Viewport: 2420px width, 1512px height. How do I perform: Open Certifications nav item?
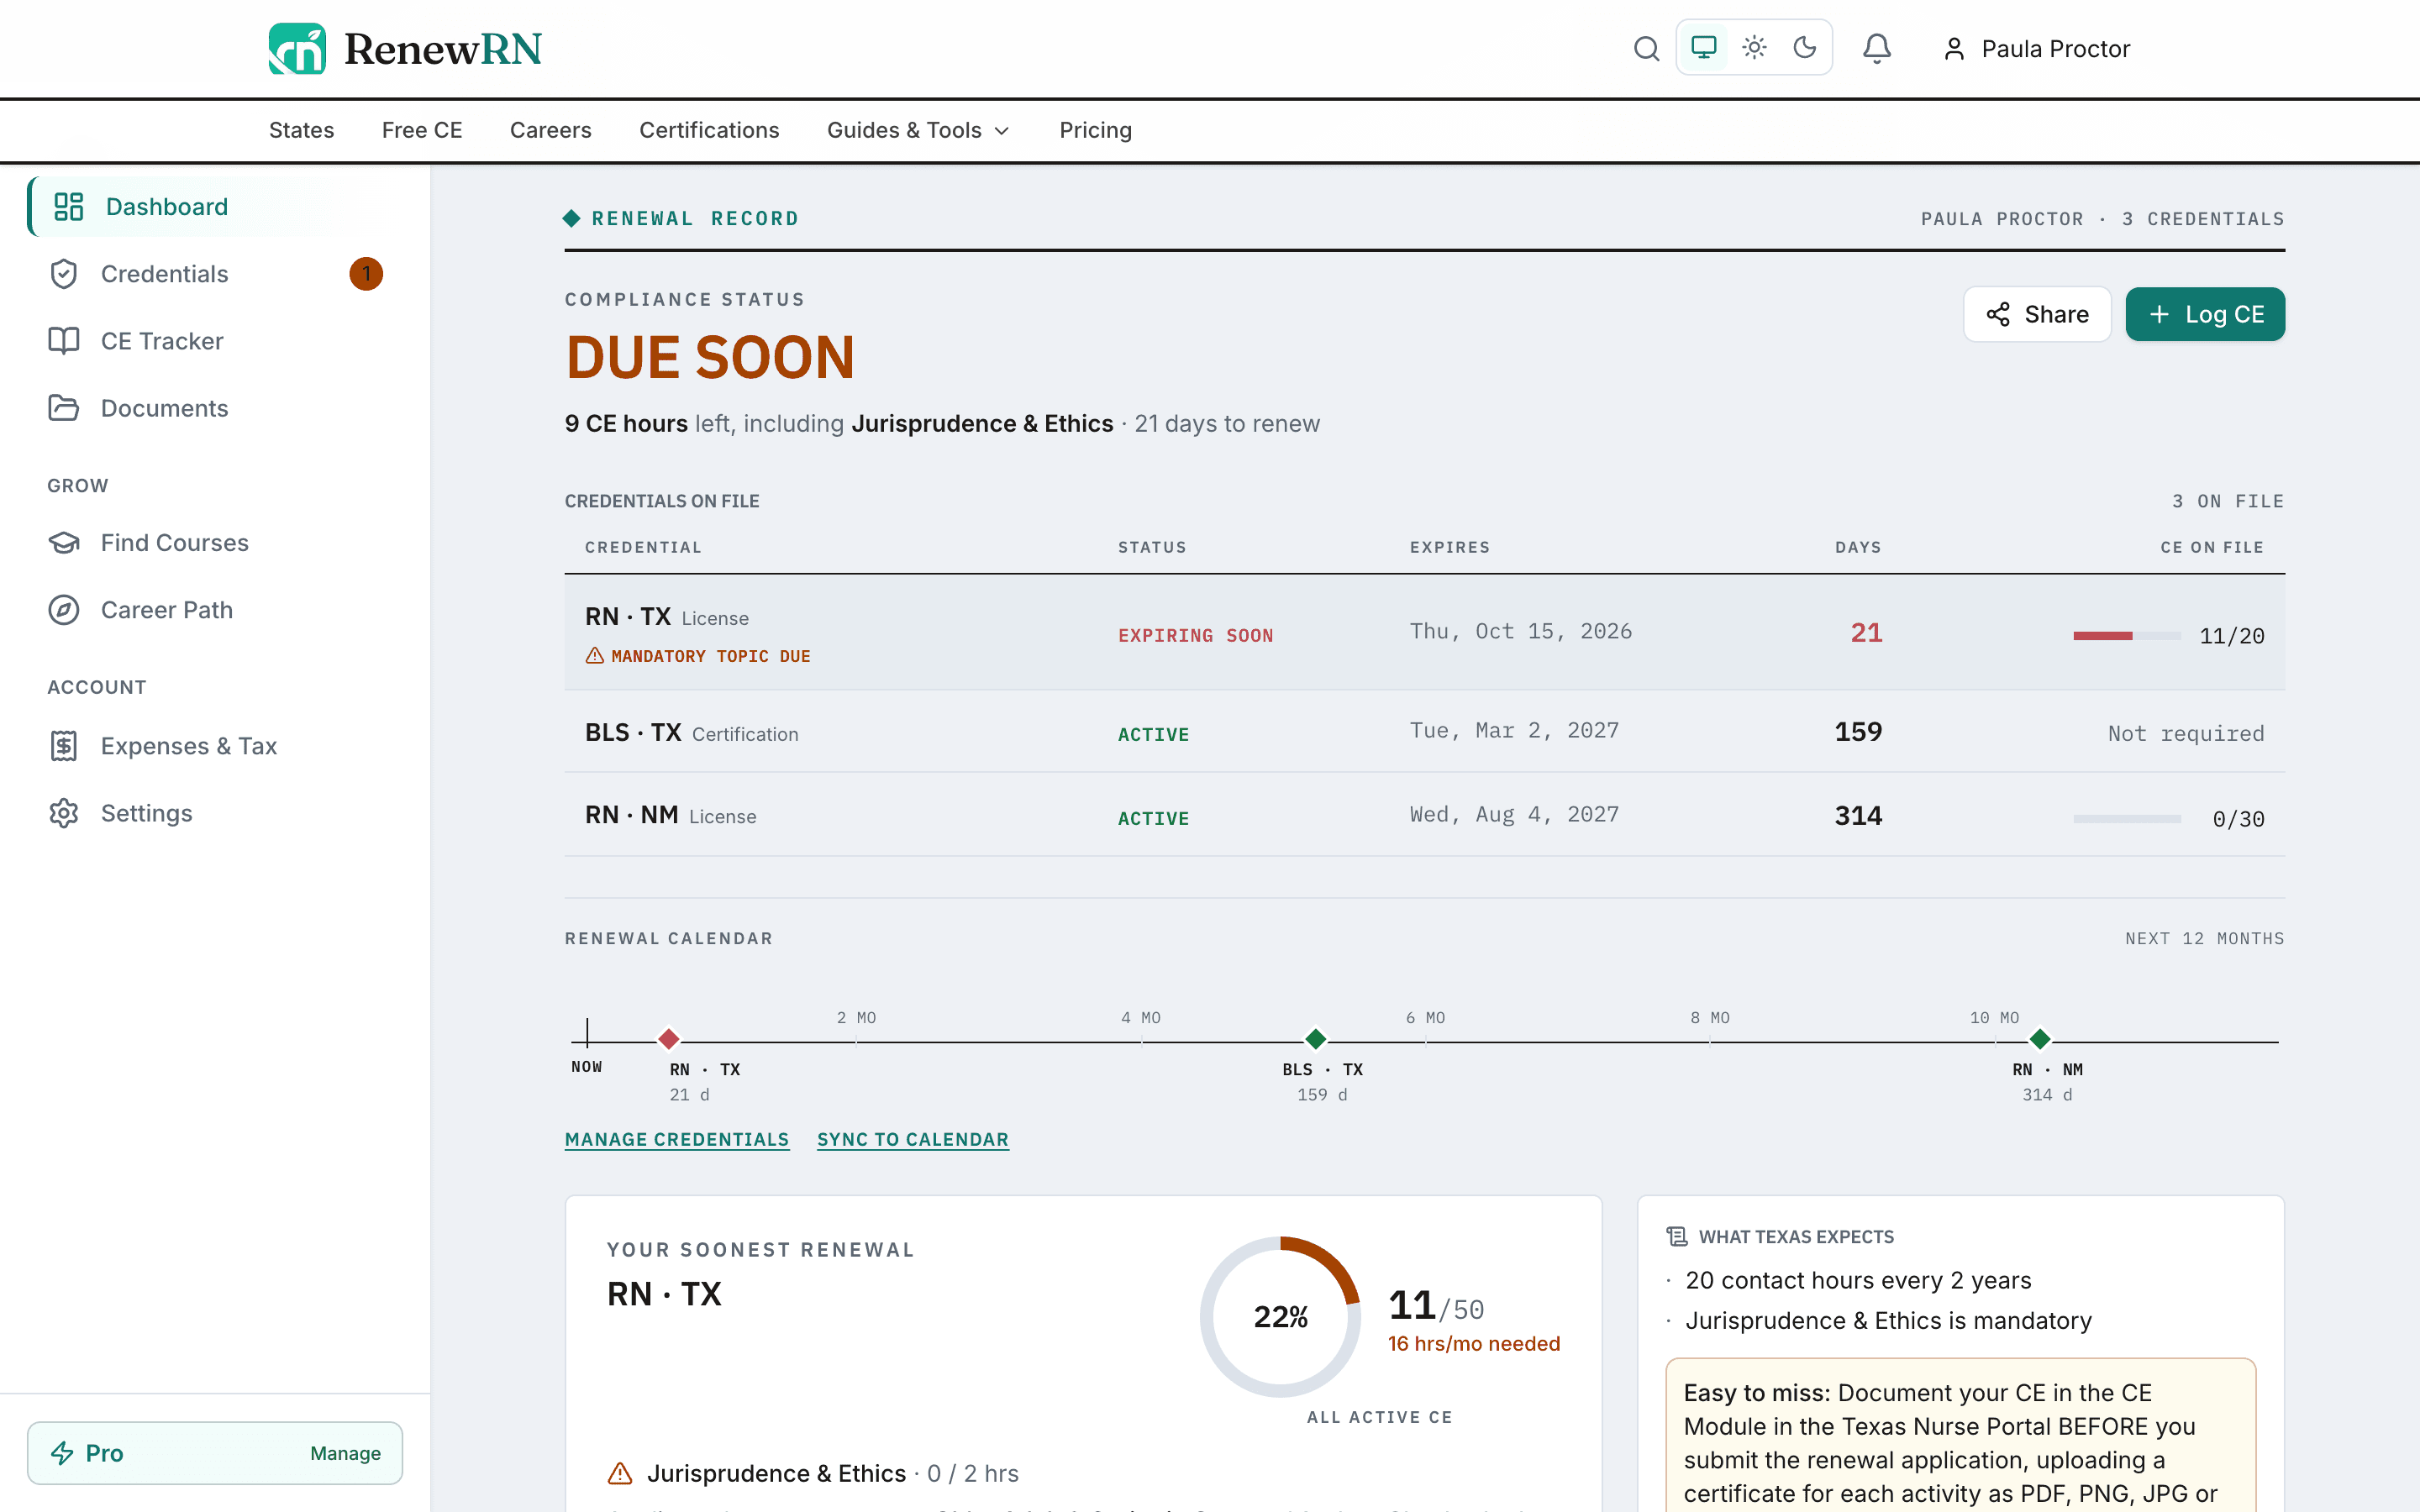(x=709, y=130)
